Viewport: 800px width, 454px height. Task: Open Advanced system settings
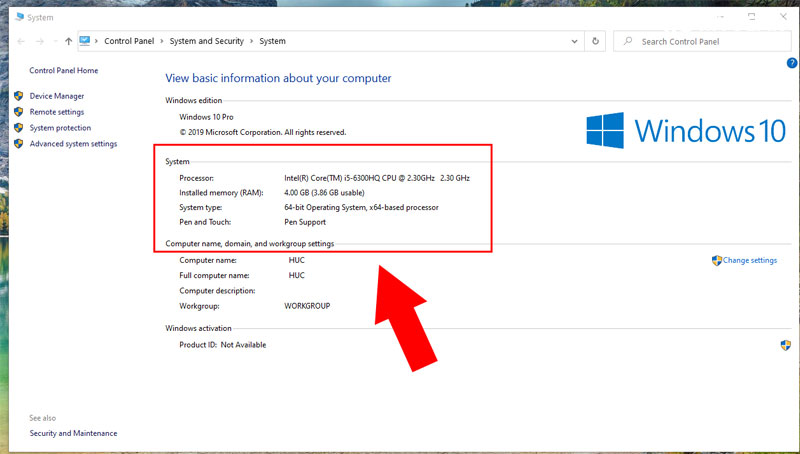click(x=73, y=144)
